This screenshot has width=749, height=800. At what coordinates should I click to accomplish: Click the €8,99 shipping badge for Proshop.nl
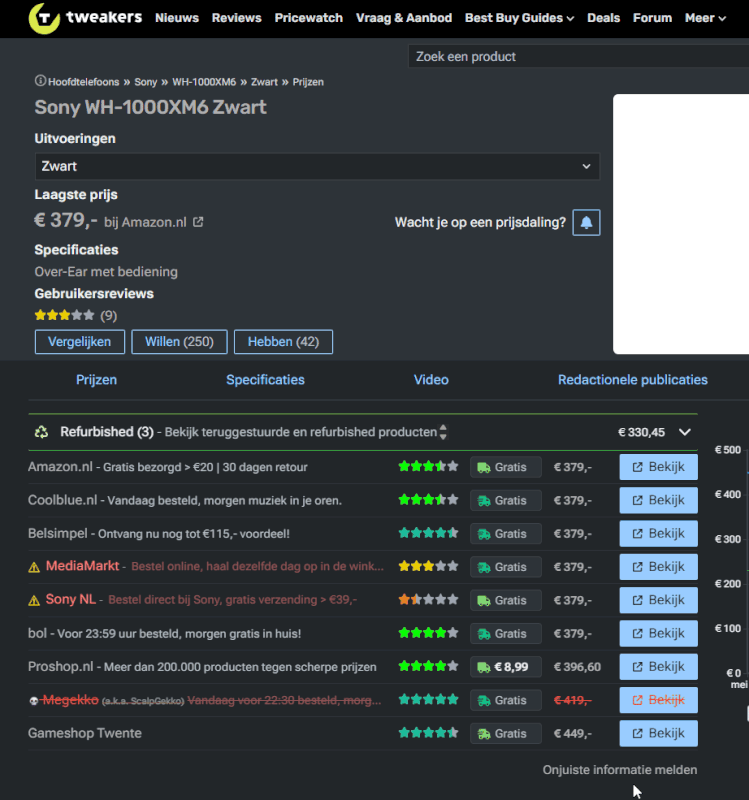[x=506, y=667]
